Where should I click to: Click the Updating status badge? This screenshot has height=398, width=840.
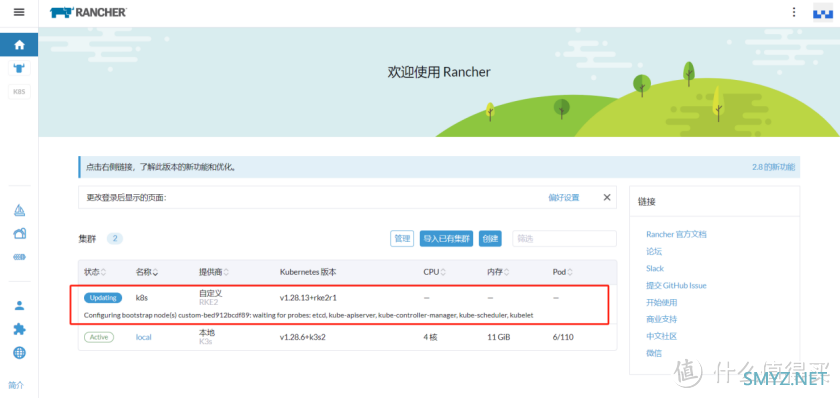click(x=103, y=297)
